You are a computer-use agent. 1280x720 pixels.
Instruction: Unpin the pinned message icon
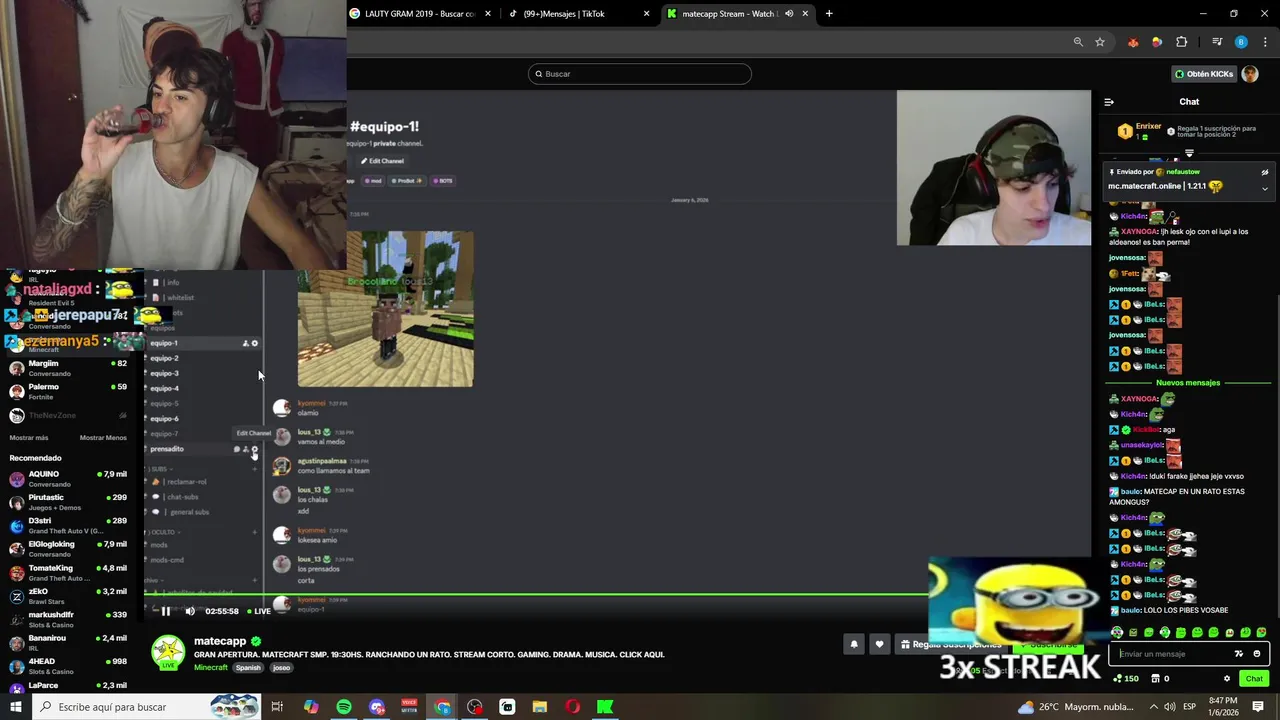1265,172
